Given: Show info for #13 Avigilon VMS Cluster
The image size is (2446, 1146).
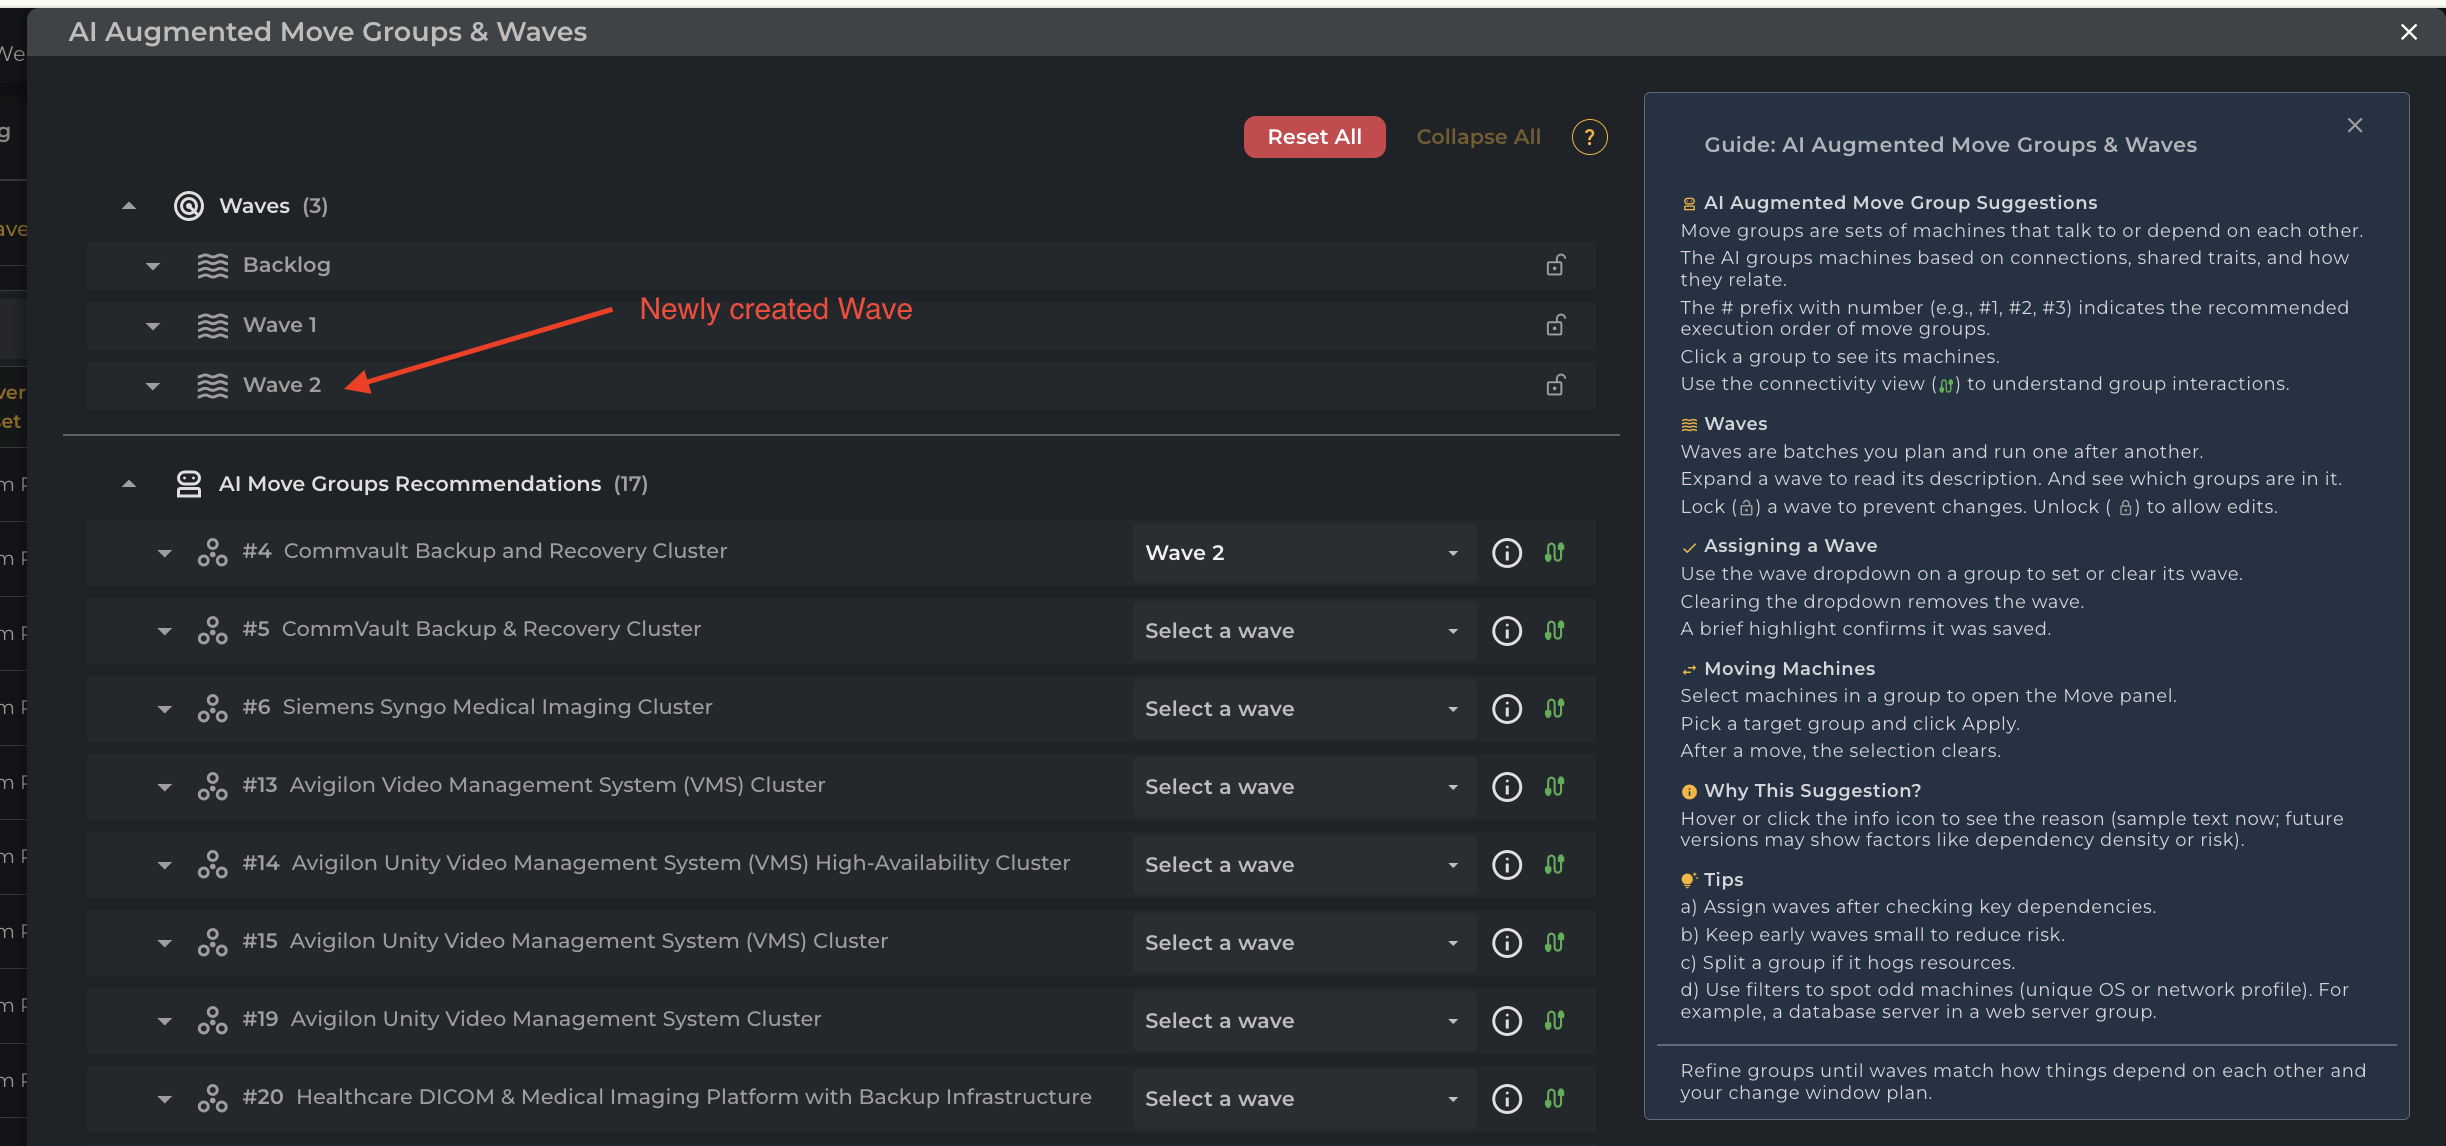Looking at the screenshot, I should [1506, 787].
